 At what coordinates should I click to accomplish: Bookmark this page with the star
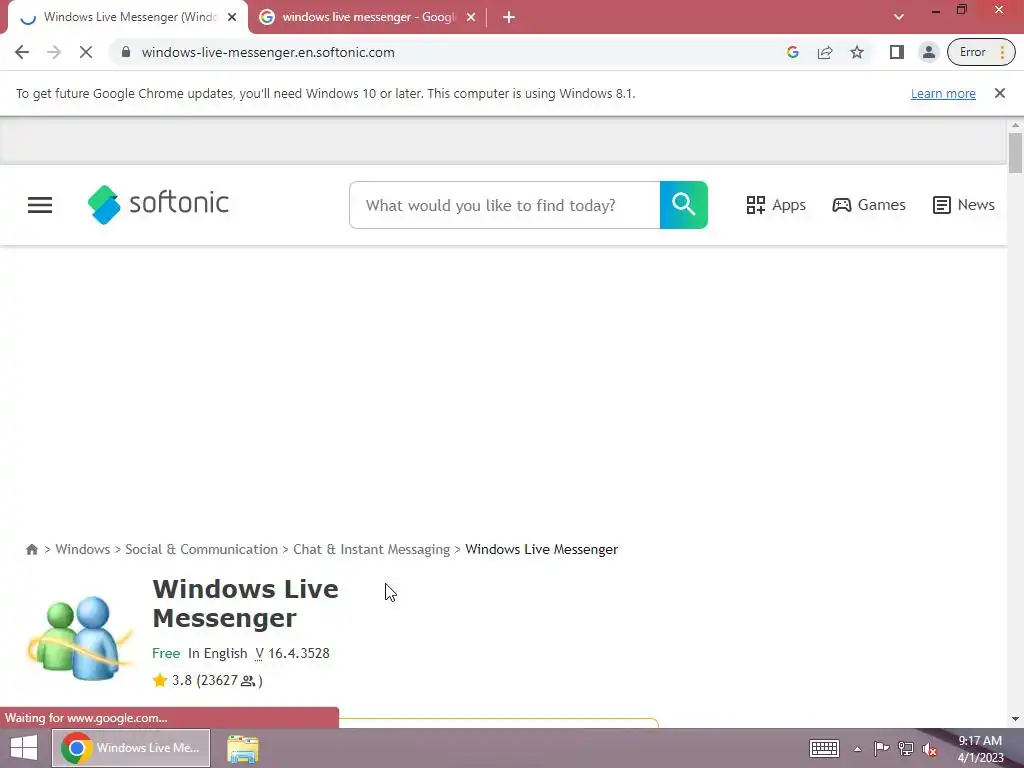(x=857, y=52)
